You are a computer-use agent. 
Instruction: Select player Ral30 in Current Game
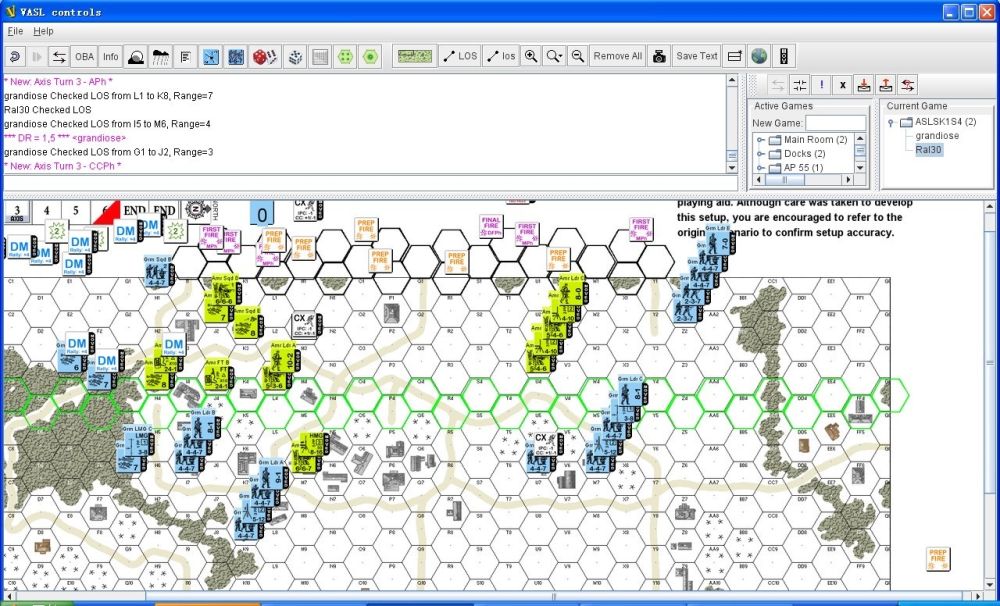[x=928, y=150]
